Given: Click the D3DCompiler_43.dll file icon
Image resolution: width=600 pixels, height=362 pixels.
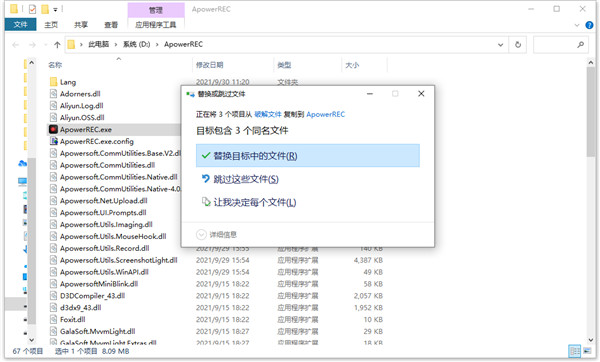Looking at the screenshot, I should pos(54,295).
